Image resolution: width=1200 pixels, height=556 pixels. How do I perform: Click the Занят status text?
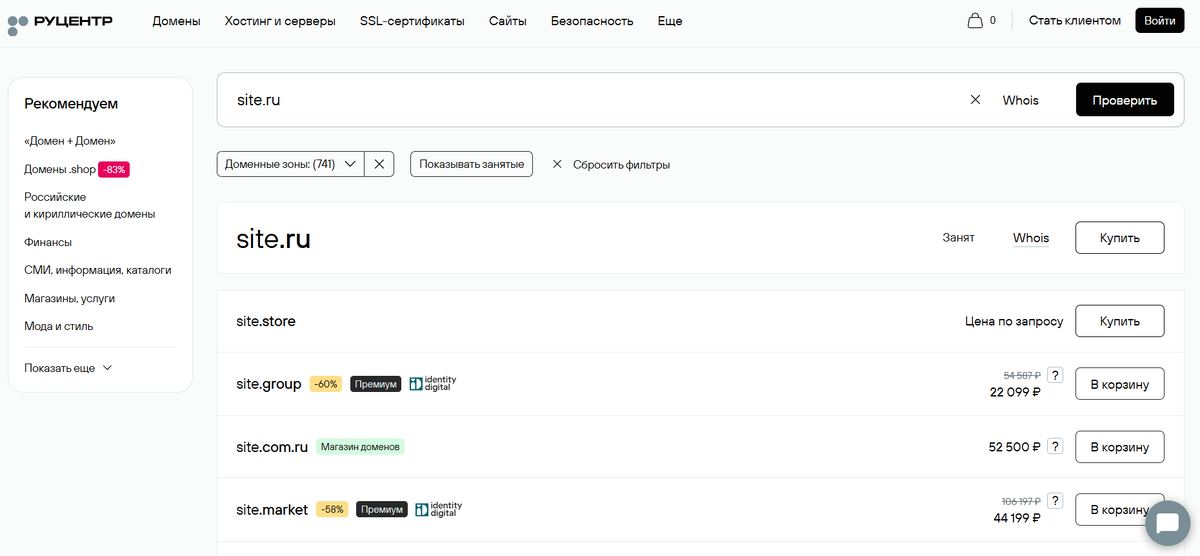pos(958,238)
